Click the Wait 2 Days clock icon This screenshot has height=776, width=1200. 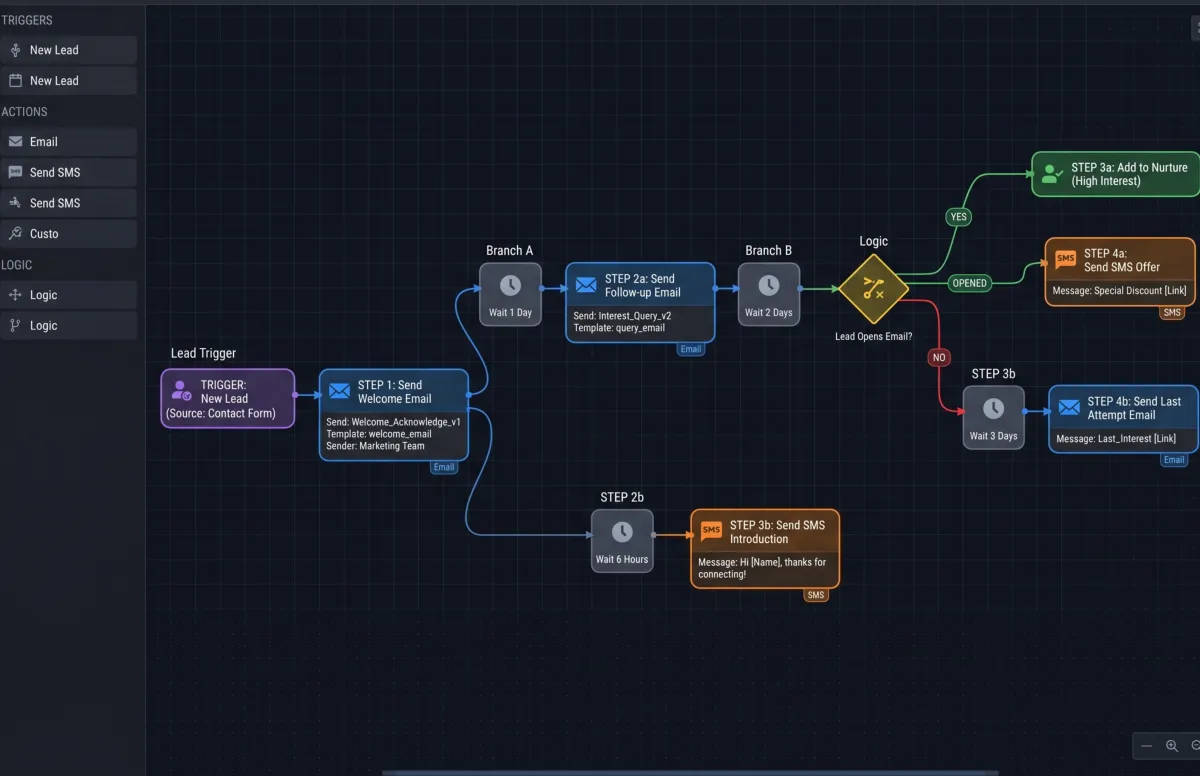coord(769,285)
